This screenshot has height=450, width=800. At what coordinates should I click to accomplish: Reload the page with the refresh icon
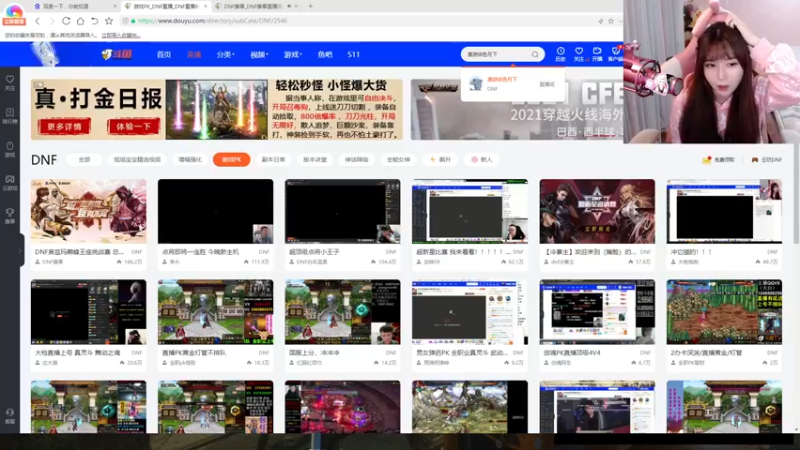pos(66,21)
